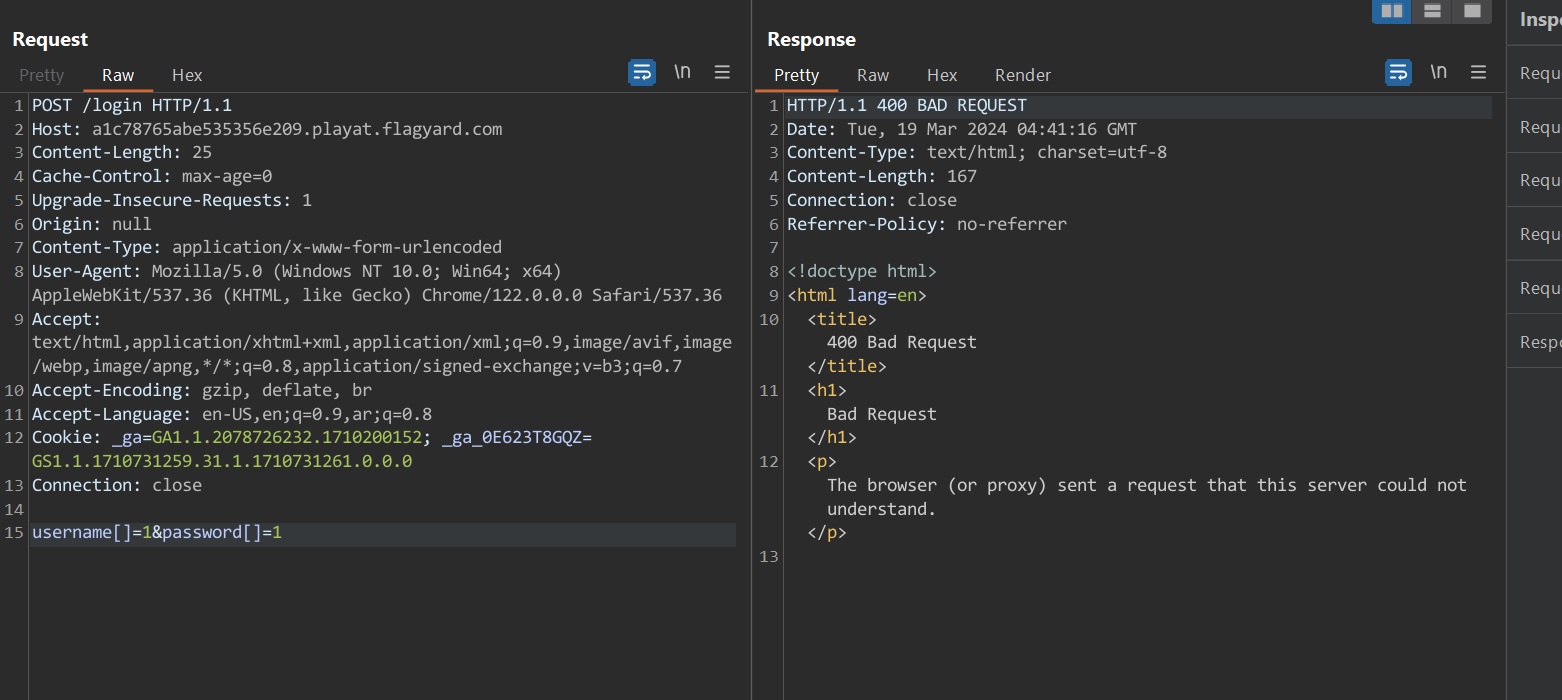1562x700 pixels.
Task: Select the Pretty tab in Response panel
Action: pos(796,75)
